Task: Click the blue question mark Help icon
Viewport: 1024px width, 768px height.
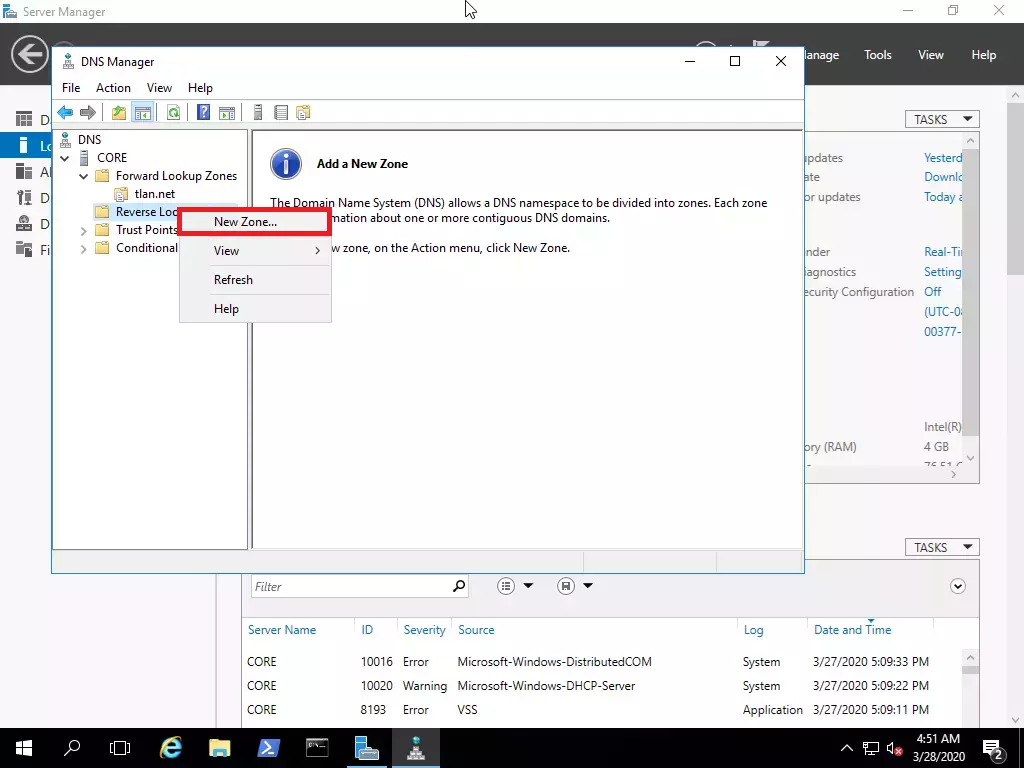Action: pos(204,112)
